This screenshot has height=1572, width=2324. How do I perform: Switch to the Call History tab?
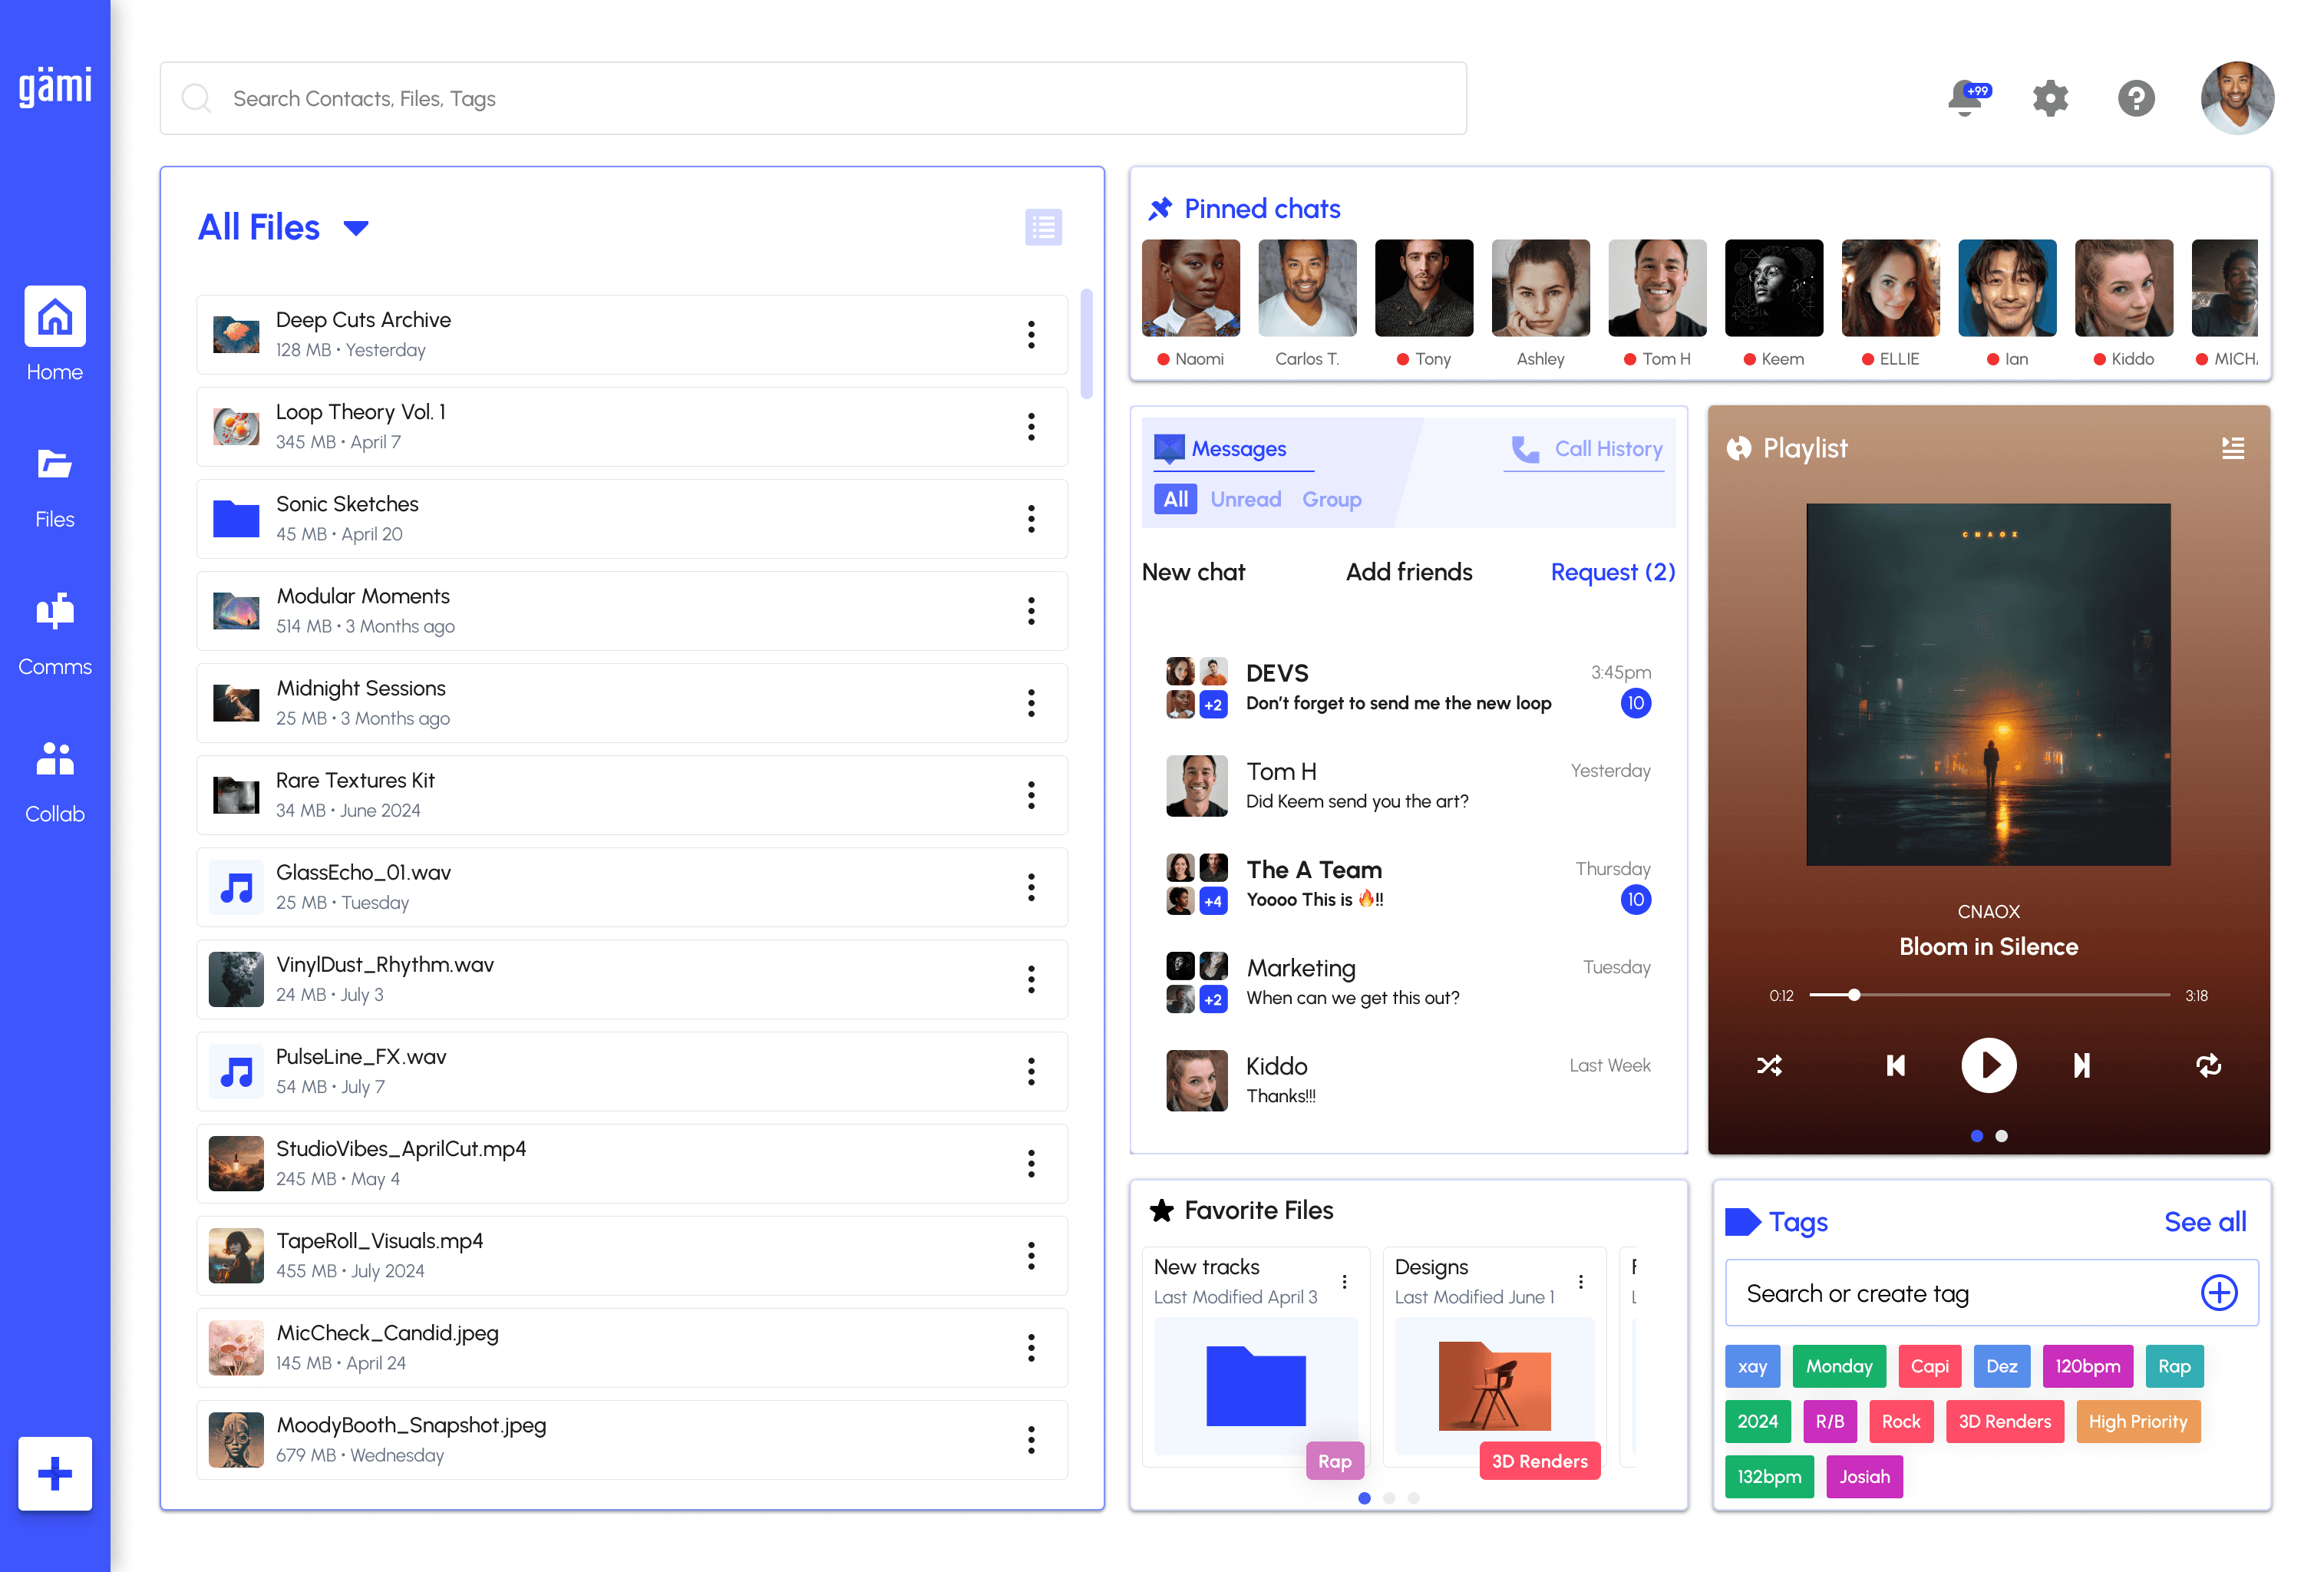click(1587, 449)
